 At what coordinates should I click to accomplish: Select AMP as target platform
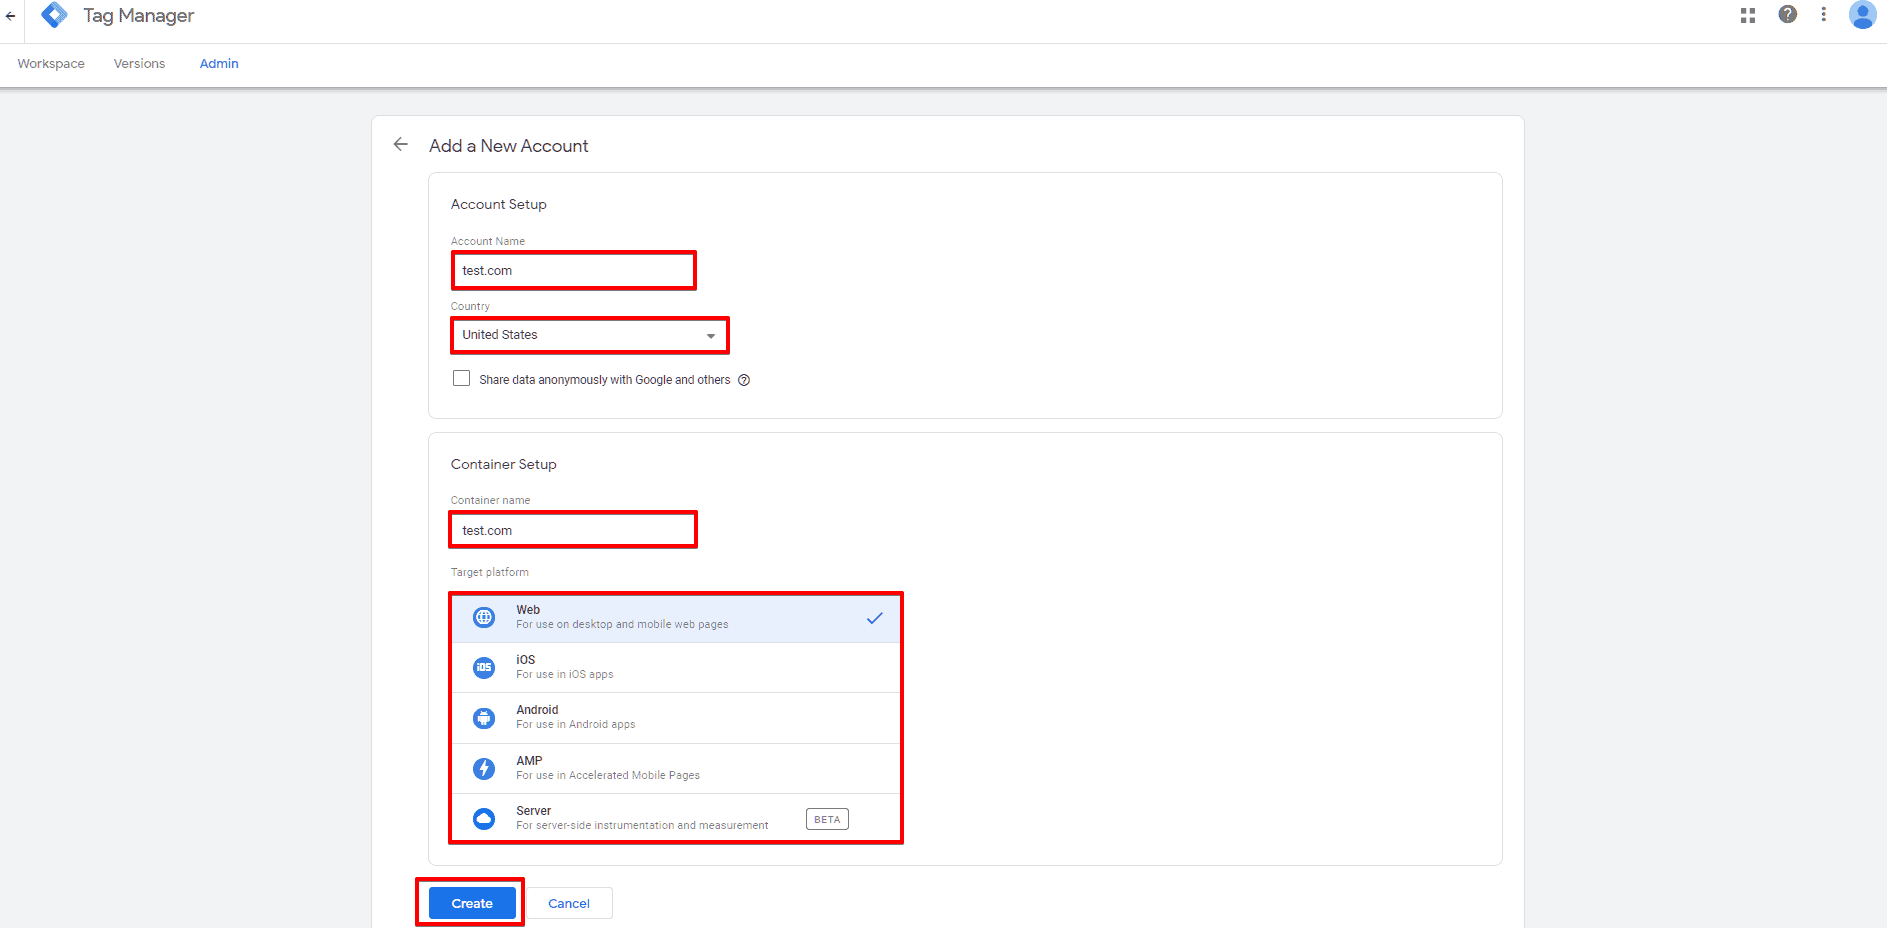tap(676, 768)
